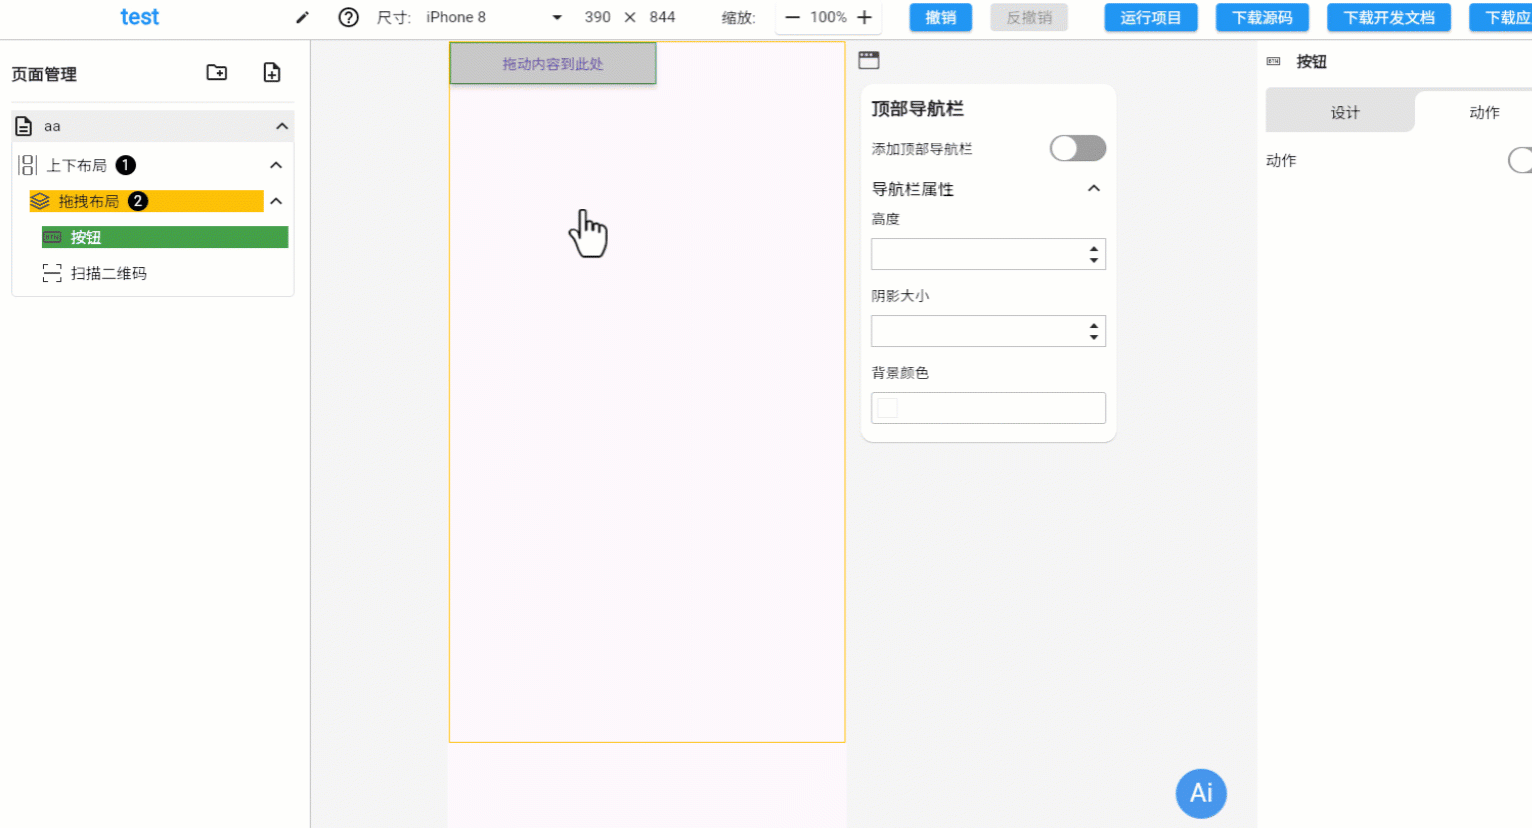This screenshot has height=828, width=1532.
Task: Click the pencil edit project name icon
Action: tap(302, 17)
